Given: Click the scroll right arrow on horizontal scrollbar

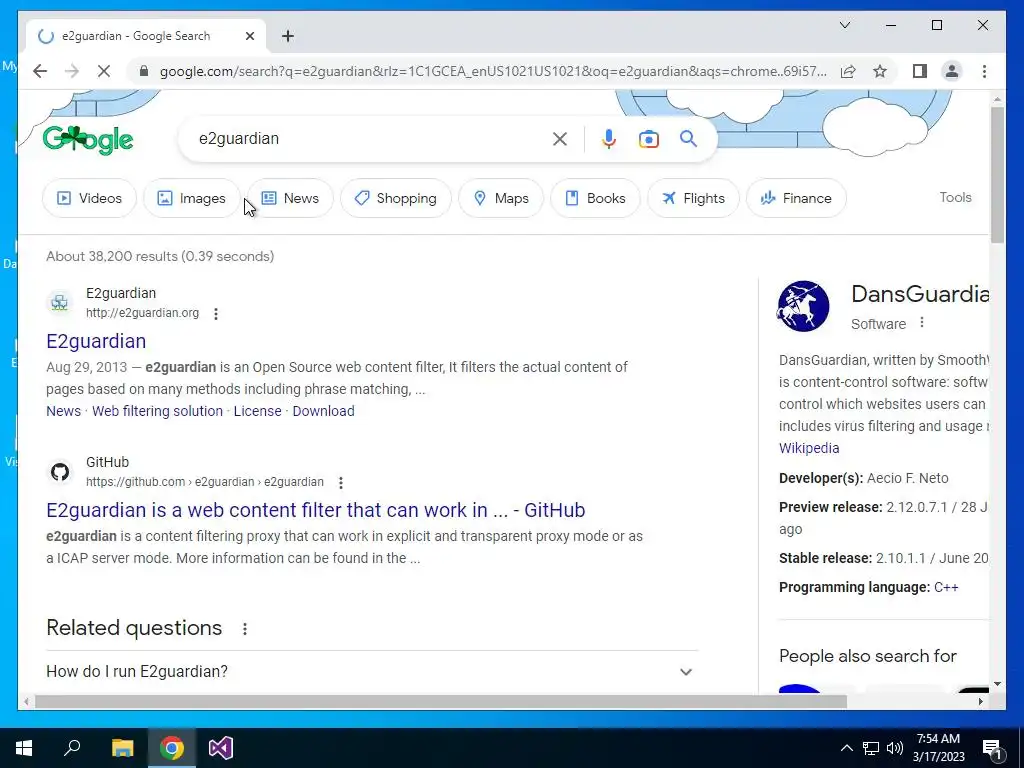Looking at the screenshot, I should (x=980, y=702).
